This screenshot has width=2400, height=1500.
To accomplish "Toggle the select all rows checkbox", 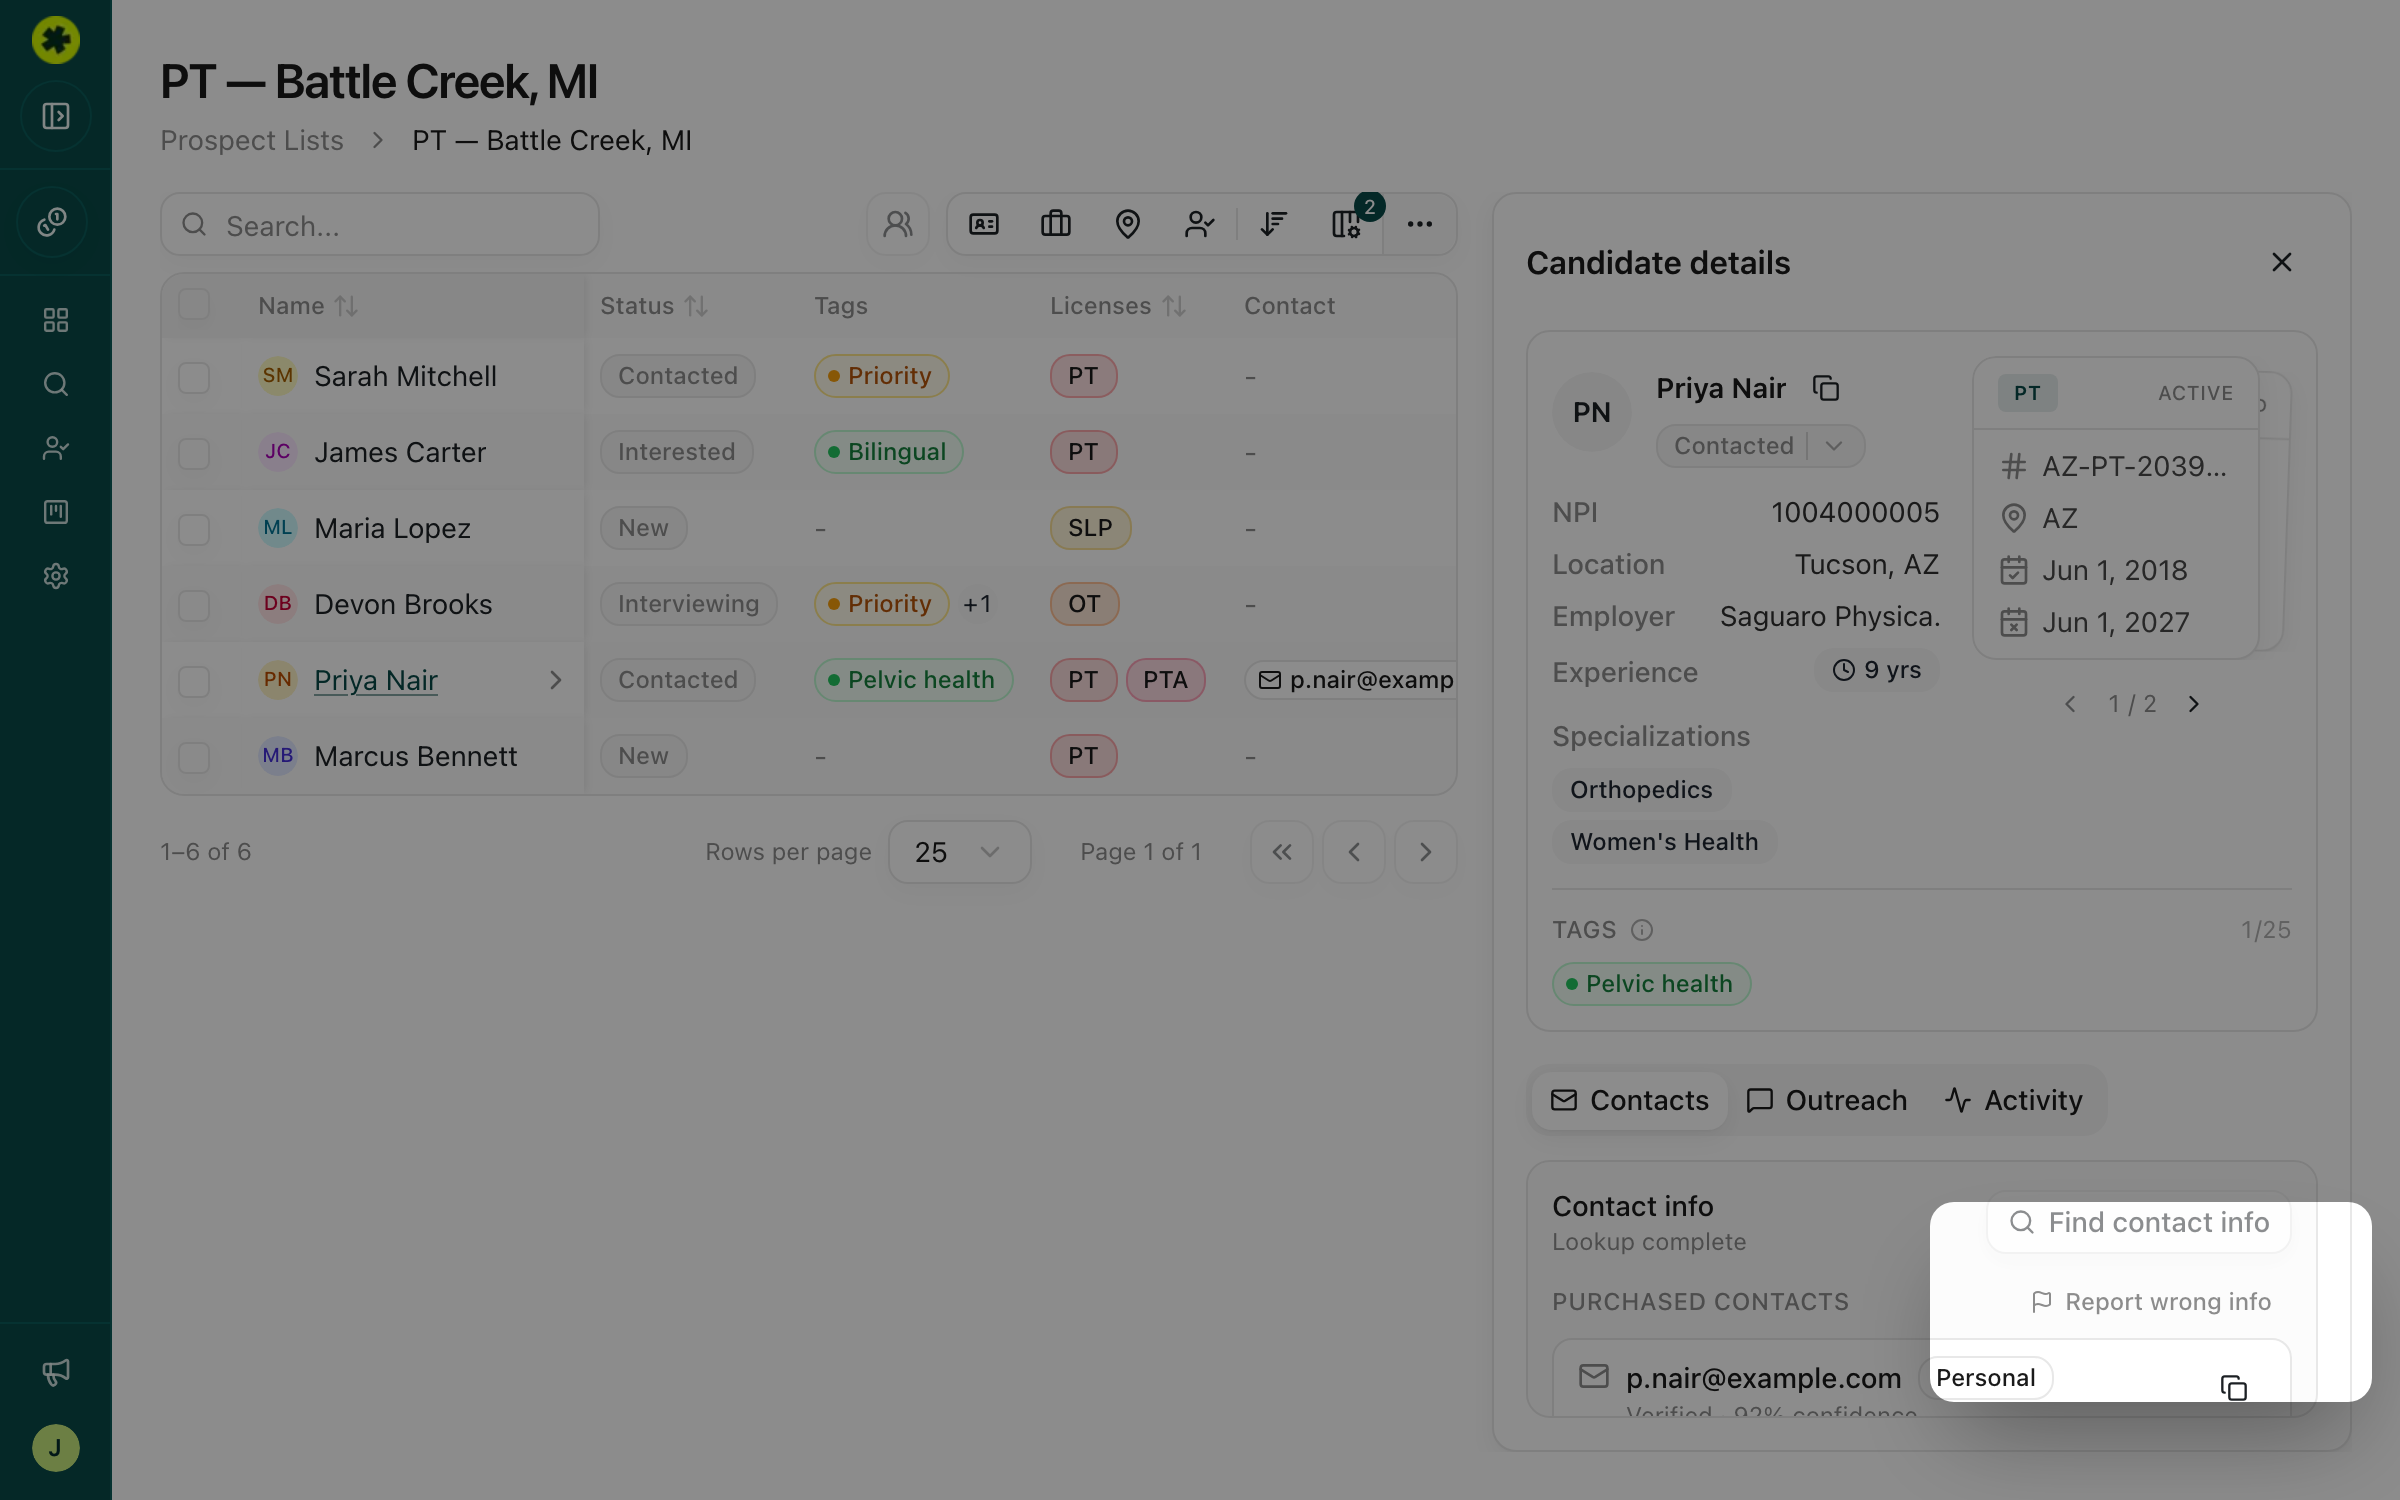I will click(194, 304).
